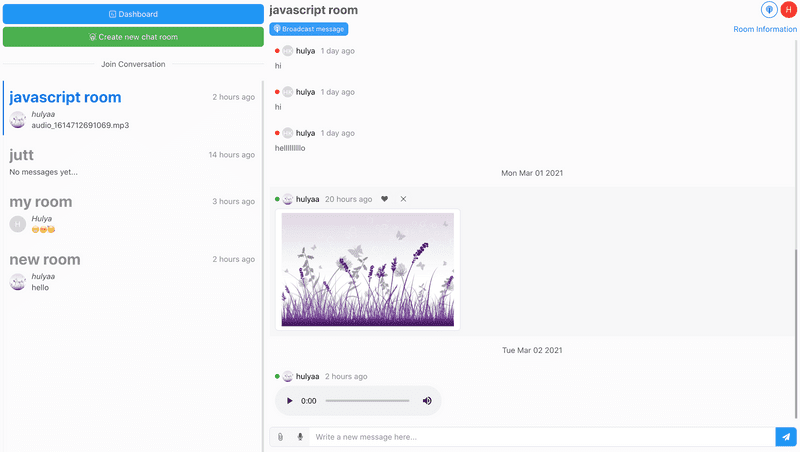Open the my room conversation
800x452 pixels.
[x=130, y=212]
